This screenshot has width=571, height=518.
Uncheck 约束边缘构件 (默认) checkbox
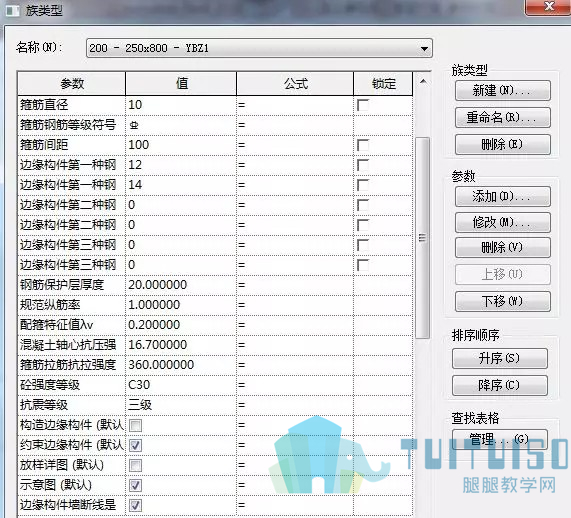135,445
